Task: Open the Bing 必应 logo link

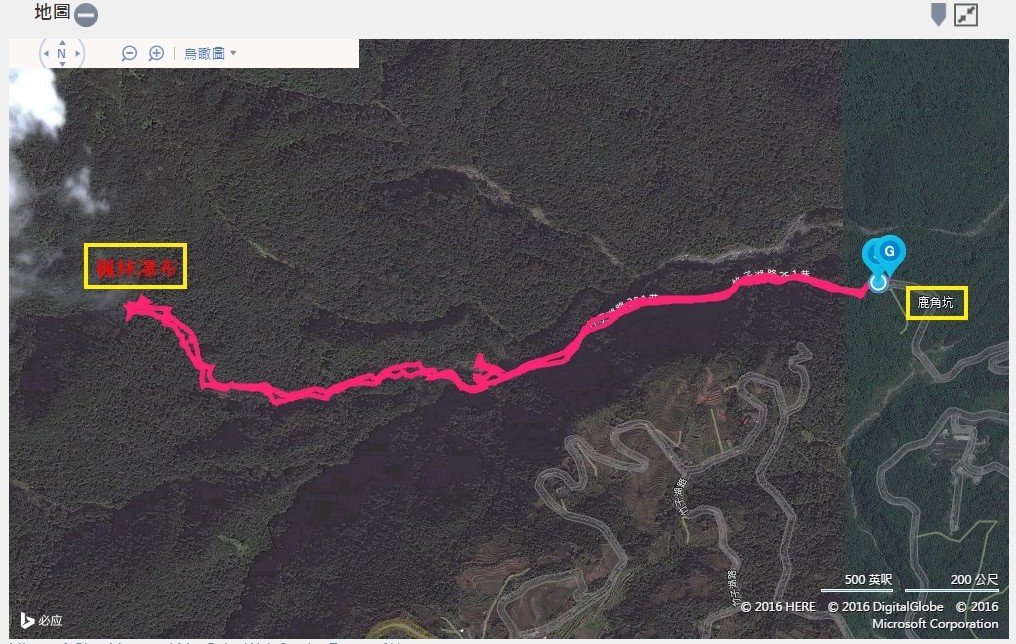Action: click(x=41, y=620)
